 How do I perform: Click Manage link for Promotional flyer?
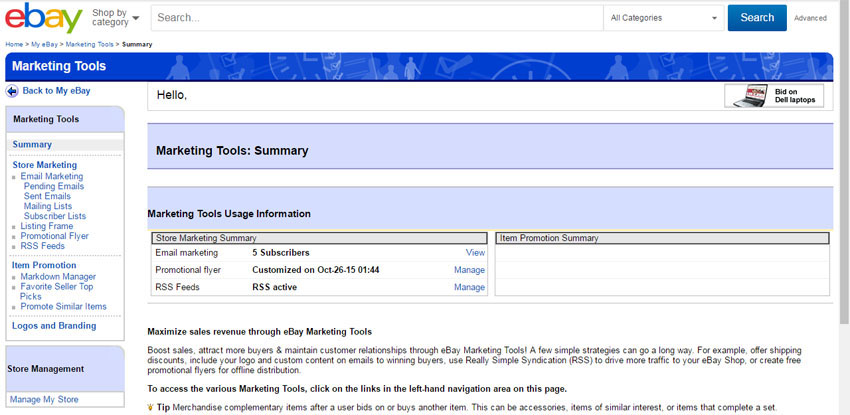click(x=469, y=270)
